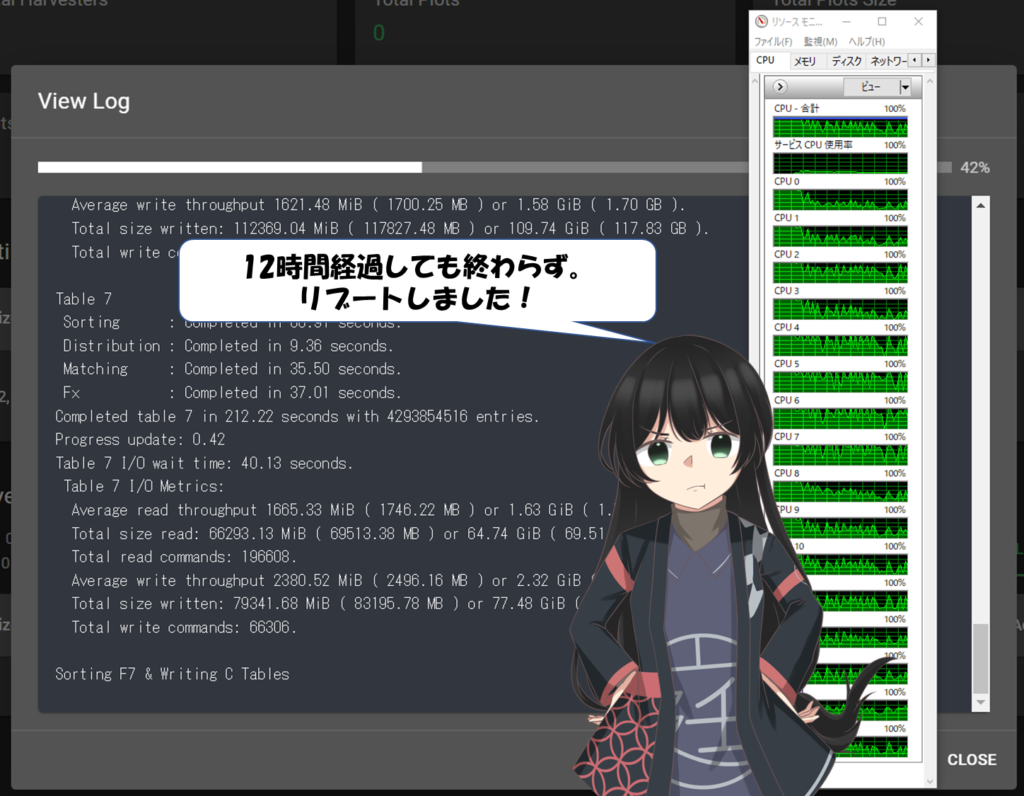Viewport: 1024px width, 796px height.
Task: Click the サービス CPU 使用率 graph
Action: (x=840, y=163)
